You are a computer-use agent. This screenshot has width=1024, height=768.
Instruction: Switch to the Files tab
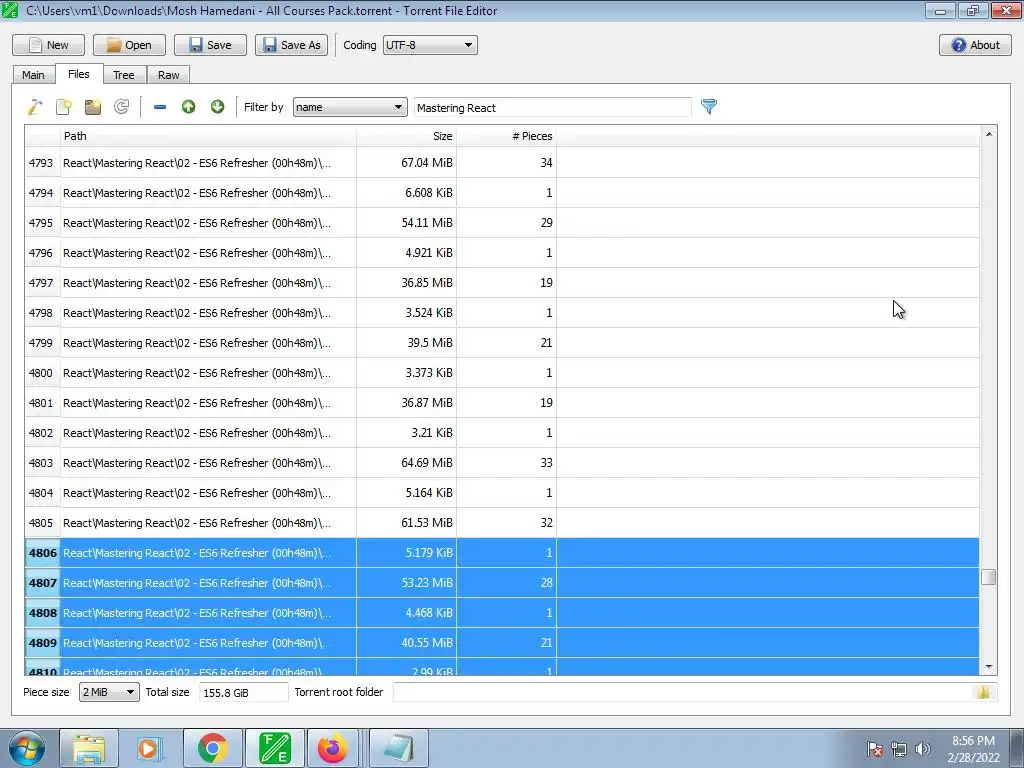click(78, 74)
